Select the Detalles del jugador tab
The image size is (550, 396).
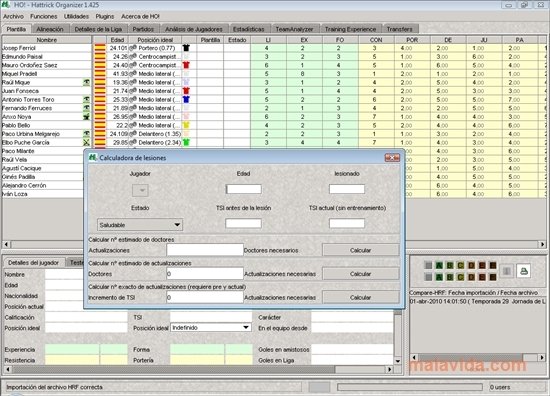[x=34, y=263]
